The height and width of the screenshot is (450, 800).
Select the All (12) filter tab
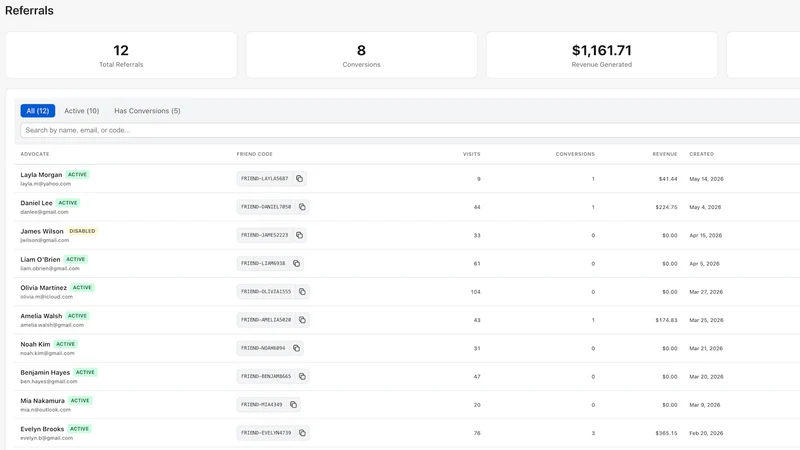click(x=38, y=111)
